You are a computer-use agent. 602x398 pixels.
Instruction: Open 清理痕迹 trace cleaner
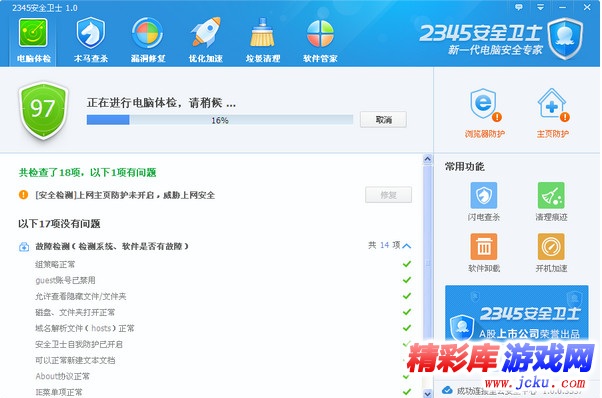pyautogui.click(x=551, y=202)
